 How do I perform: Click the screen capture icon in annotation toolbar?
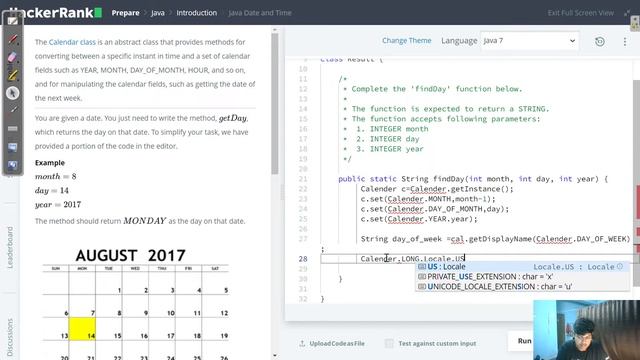click(13, 147)
